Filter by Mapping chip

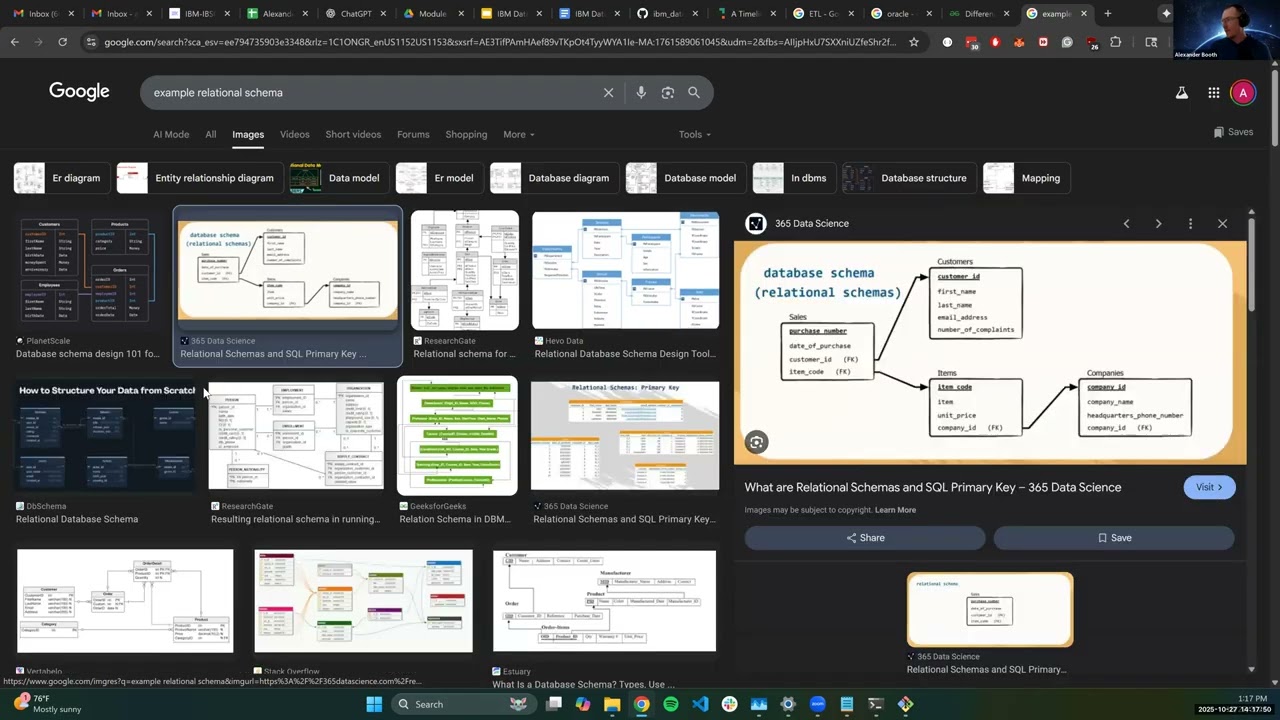click(x=1026, y=178)
